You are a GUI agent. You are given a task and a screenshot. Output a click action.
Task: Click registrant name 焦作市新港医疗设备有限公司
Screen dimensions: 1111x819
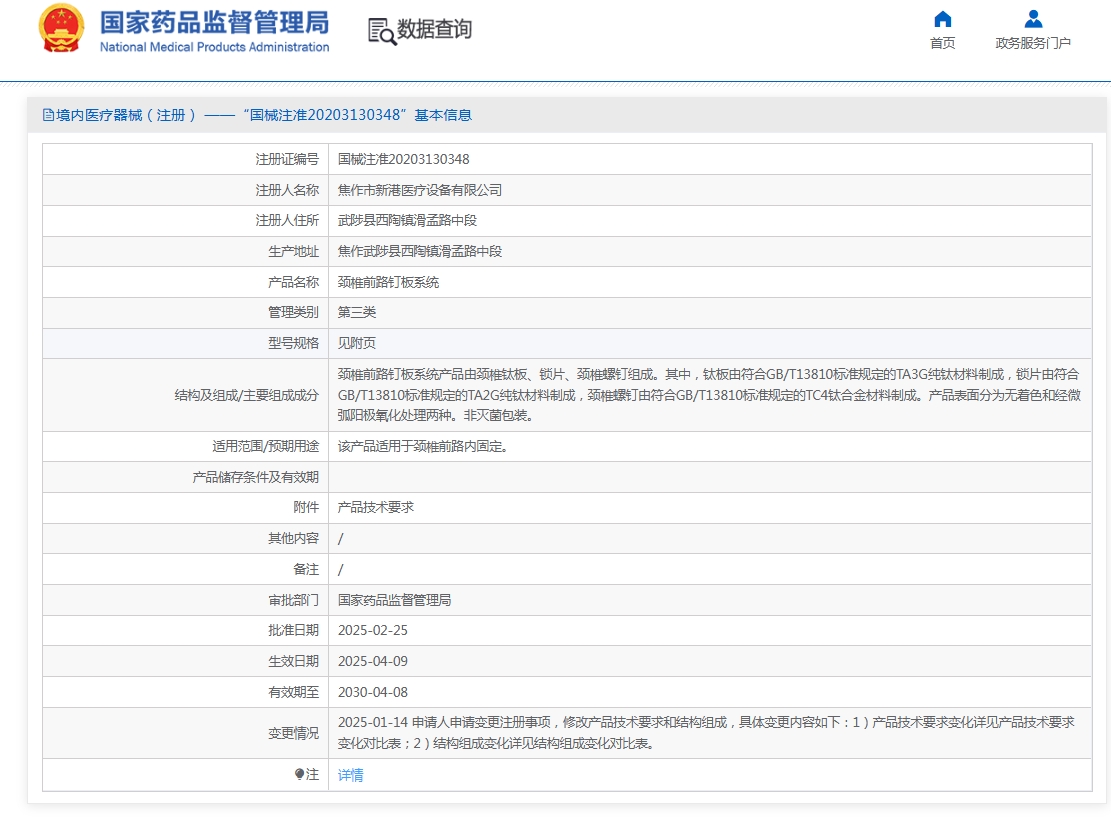tap(419, 190)
